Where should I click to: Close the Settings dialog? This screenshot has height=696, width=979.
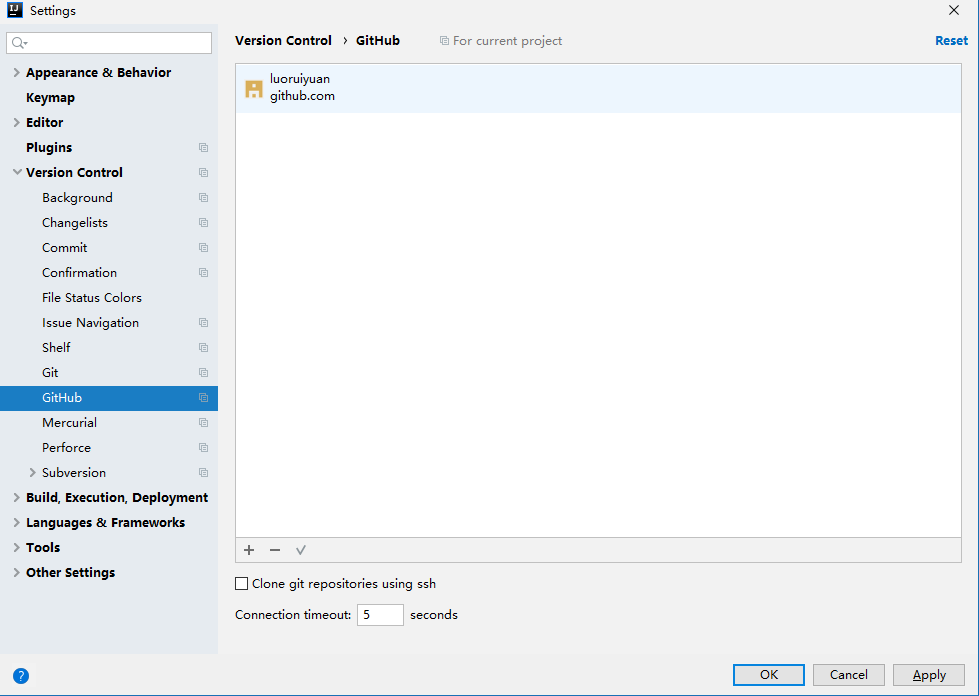coord(954,10)
